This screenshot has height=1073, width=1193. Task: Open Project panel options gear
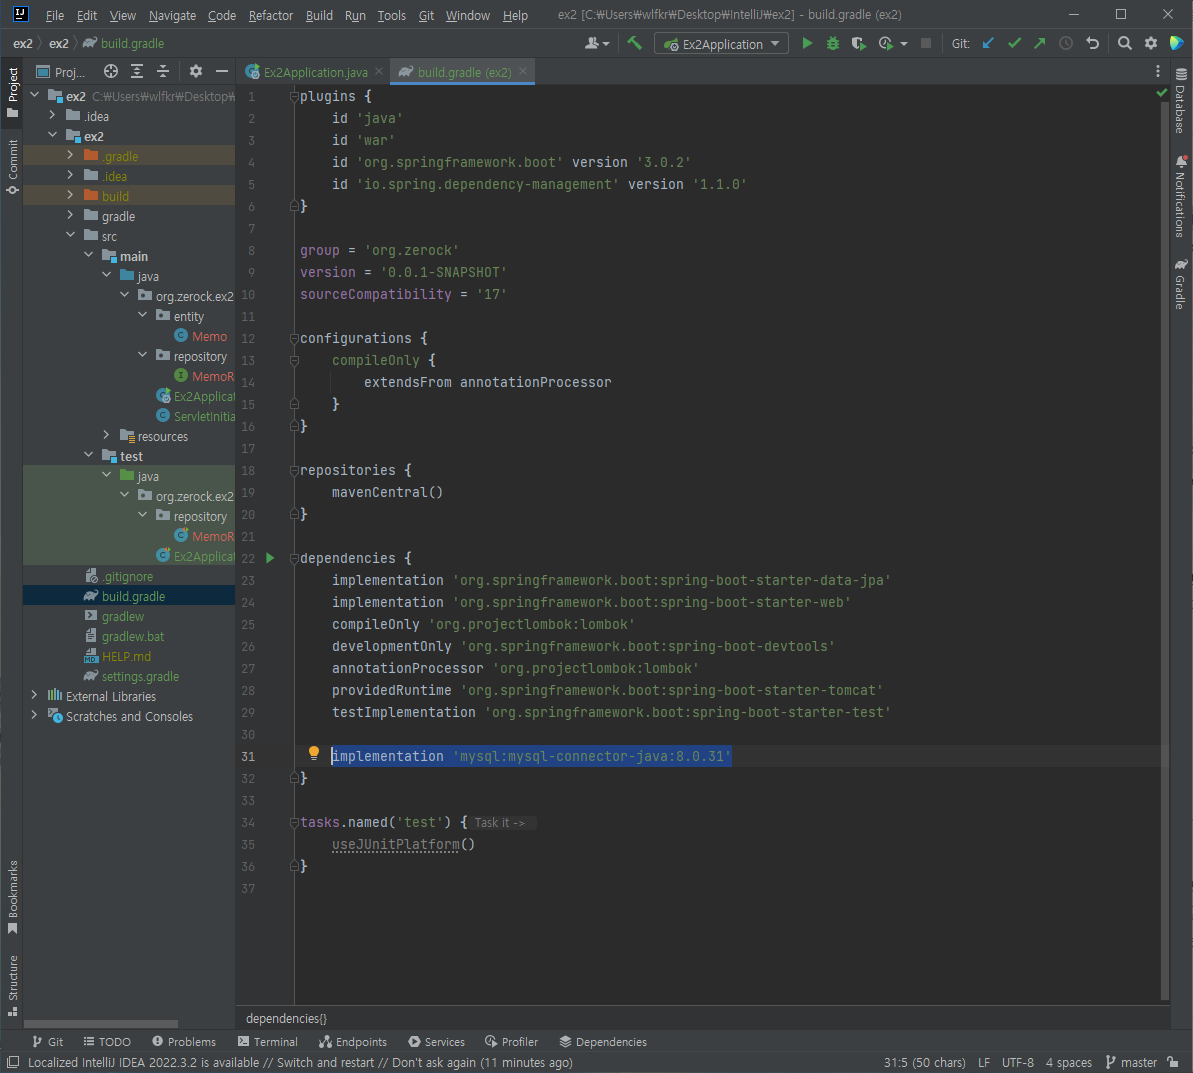tap(196, 72)
